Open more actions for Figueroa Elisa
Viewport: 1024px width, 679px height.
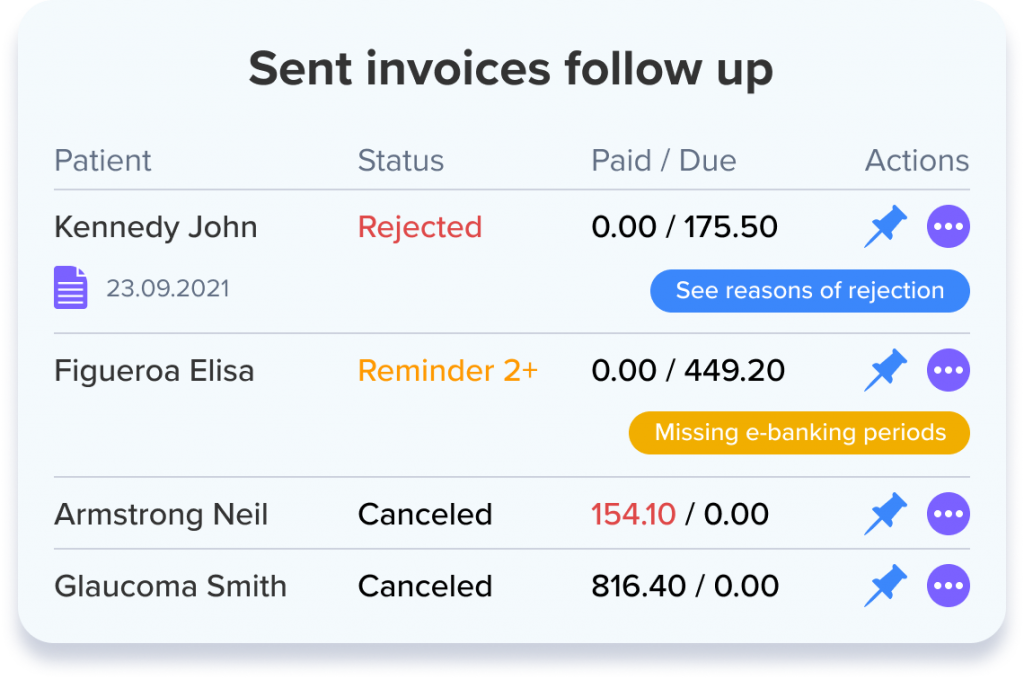click(948, 371)
